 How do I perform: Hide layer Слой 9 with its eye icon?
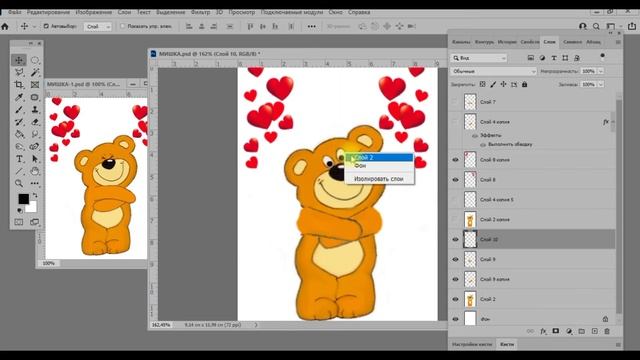[456, 260]
